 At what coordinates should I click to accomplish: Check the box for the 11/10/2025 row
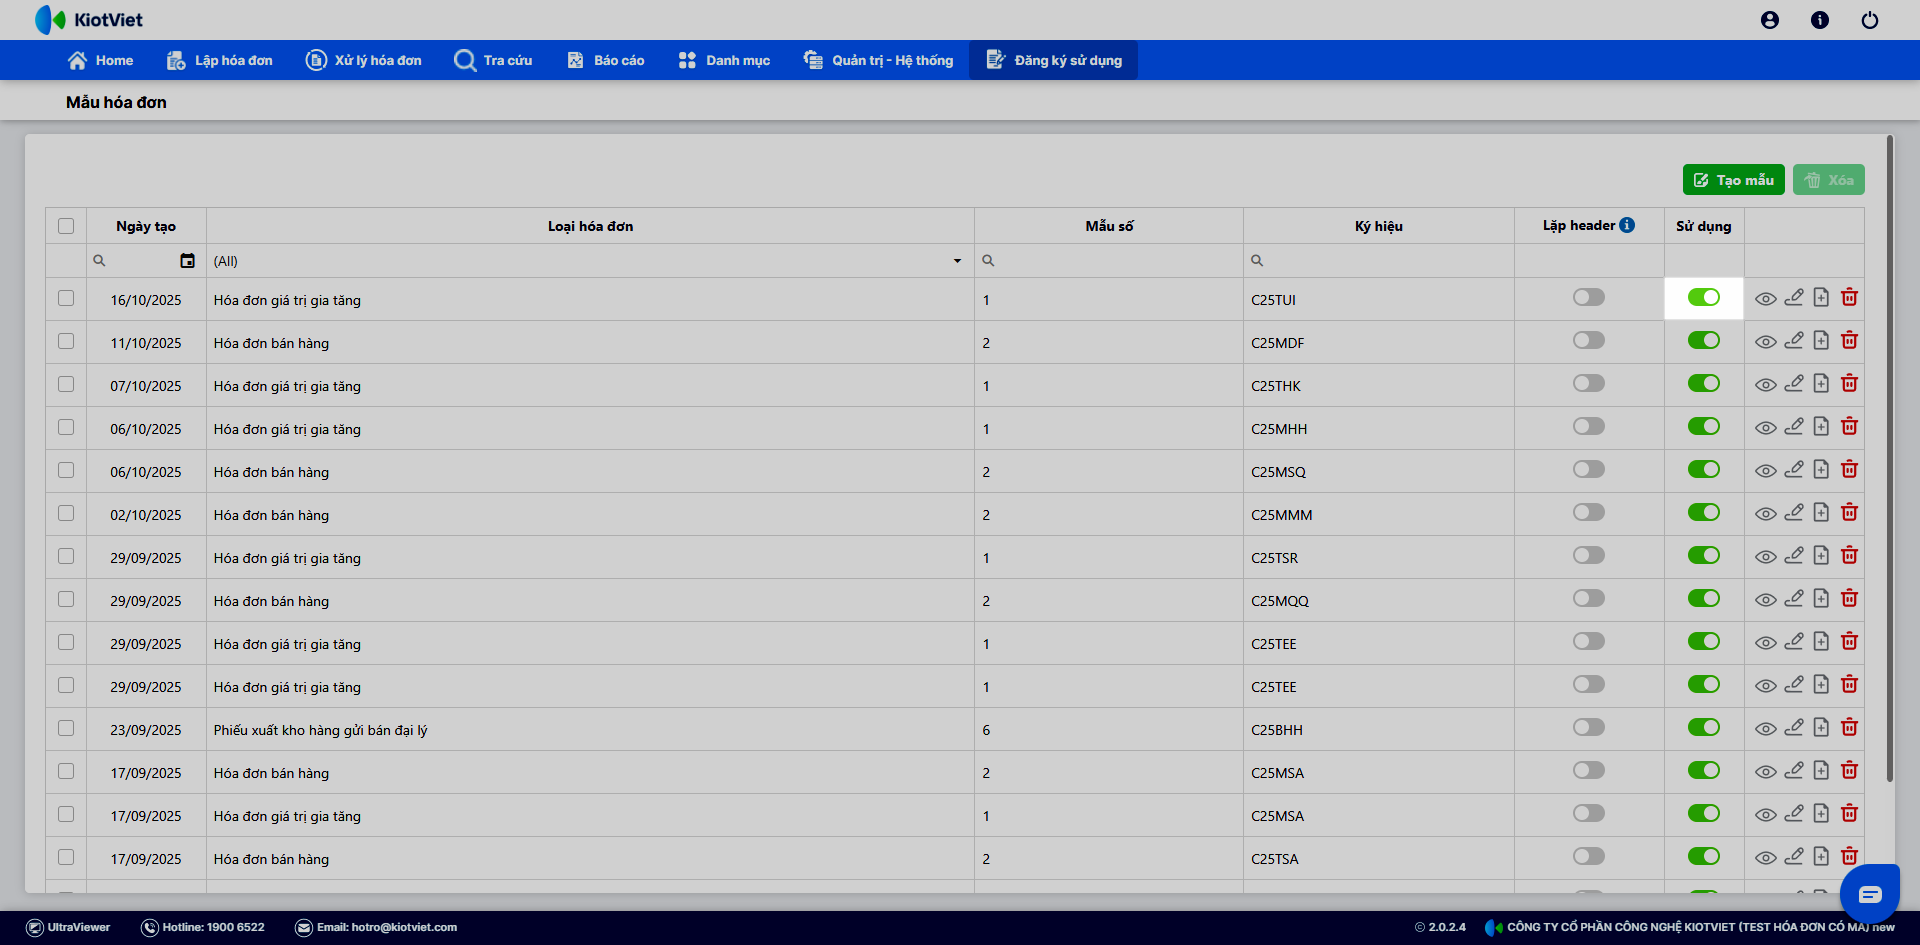(x=66, y=341)
